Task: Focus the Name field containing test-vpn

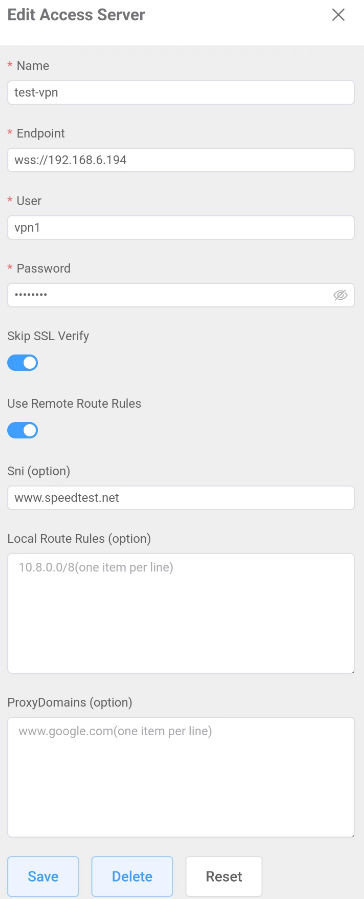Action: (x=181, y=92)
